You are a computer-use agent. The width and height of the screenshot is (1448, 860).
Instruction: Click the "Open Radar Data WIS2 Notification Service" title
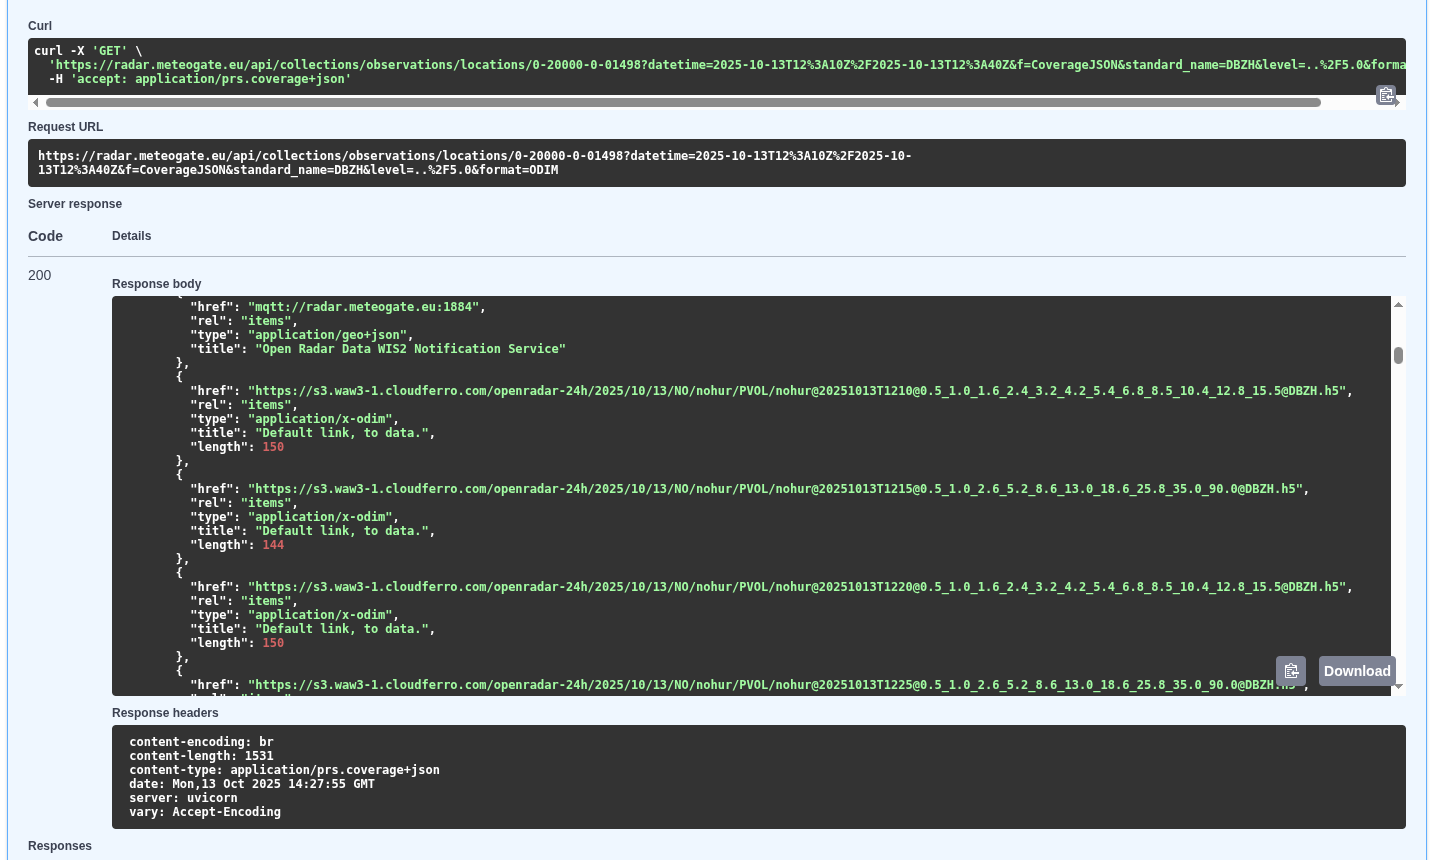coord(410,349)
